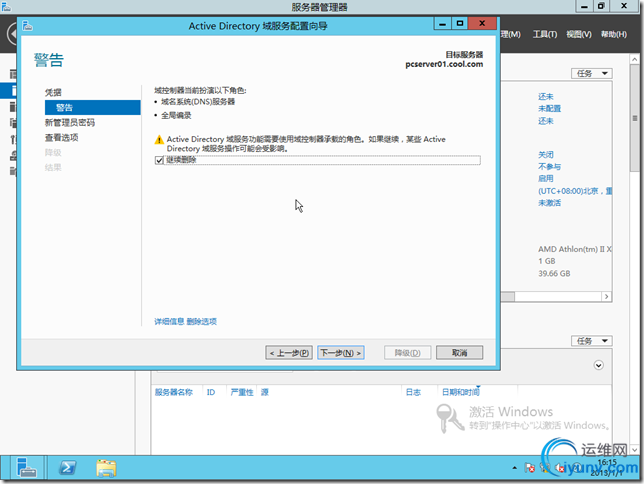Viewport: 644px width, 484px height.
Task: Click 下一步(N) button in the wizard
Action: click(340, 353)
